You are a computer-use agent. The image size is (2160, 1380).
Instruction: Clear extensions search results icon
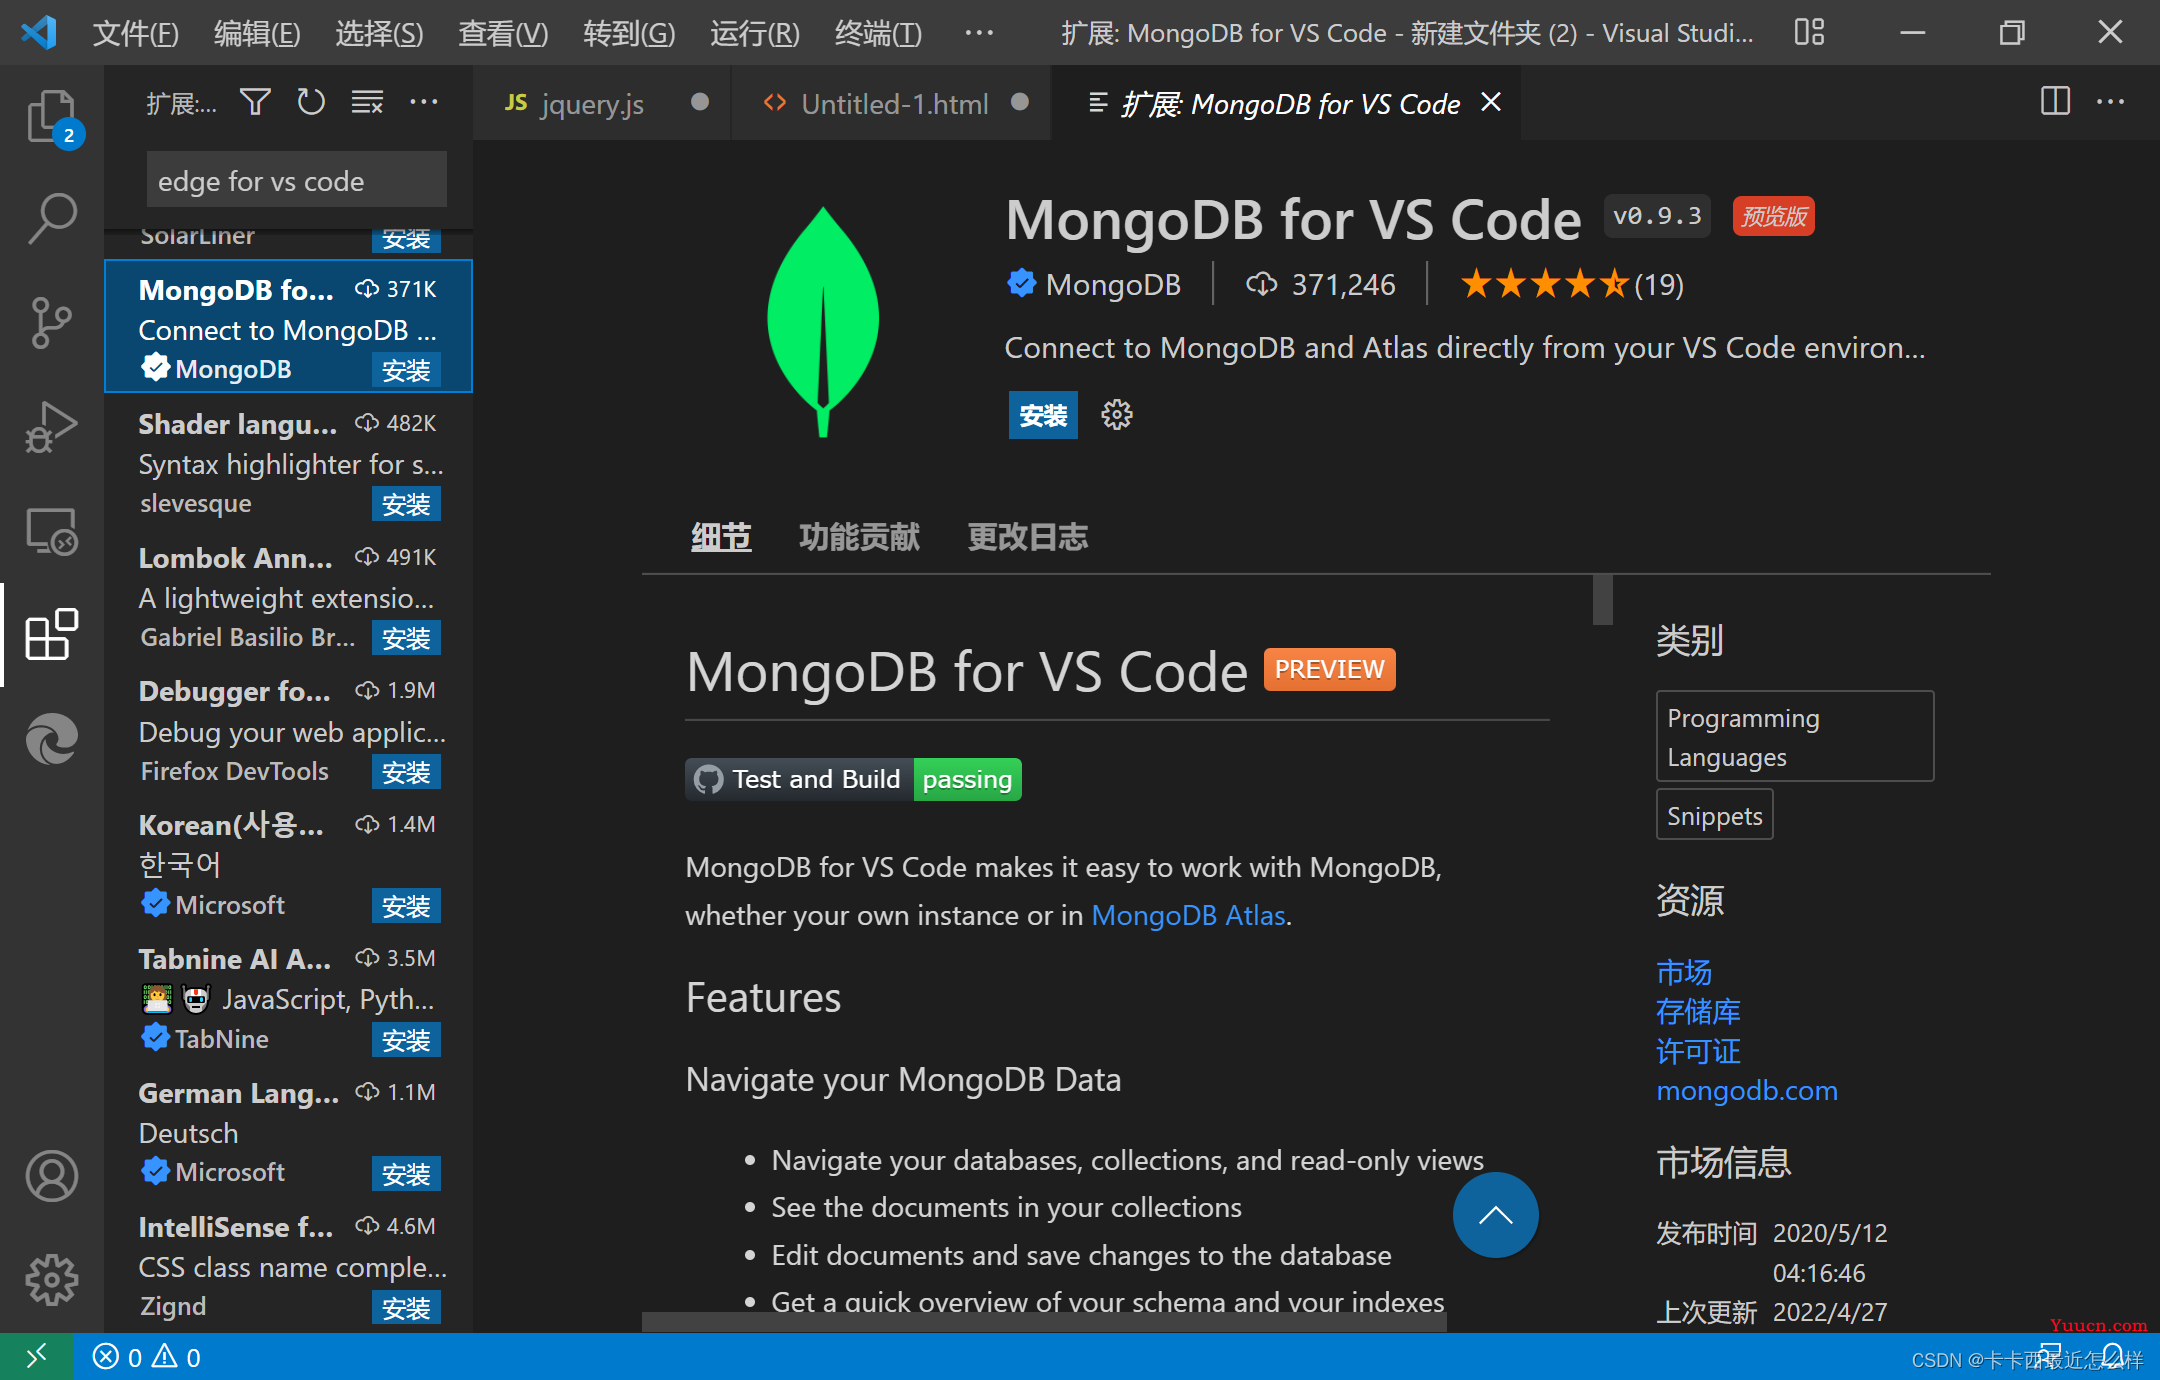point(367,102)
